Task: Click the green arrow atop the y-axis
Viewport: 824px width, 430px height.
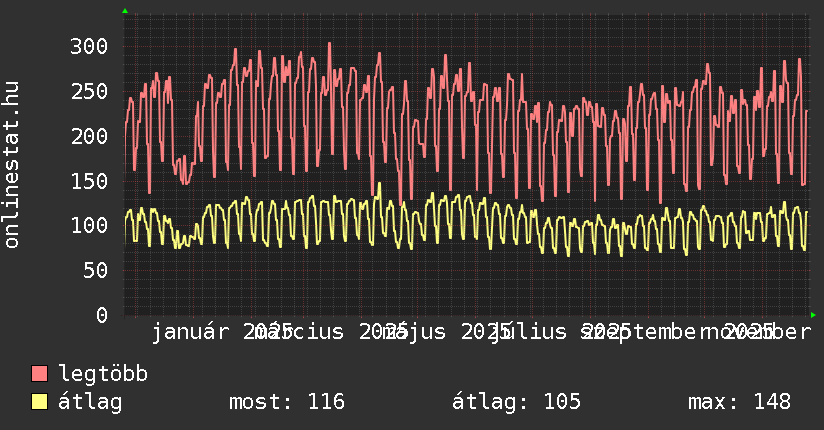Action: point(125,11)
